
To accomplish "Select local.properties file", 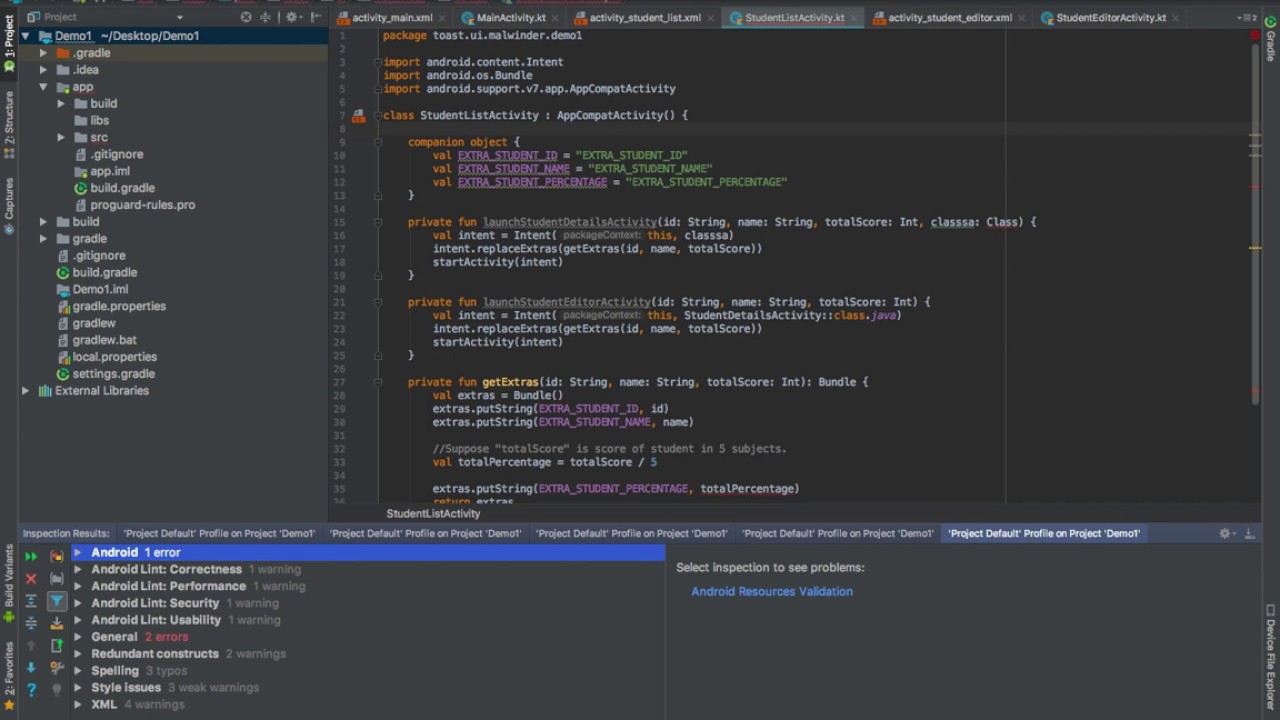I will coord(114,357).
